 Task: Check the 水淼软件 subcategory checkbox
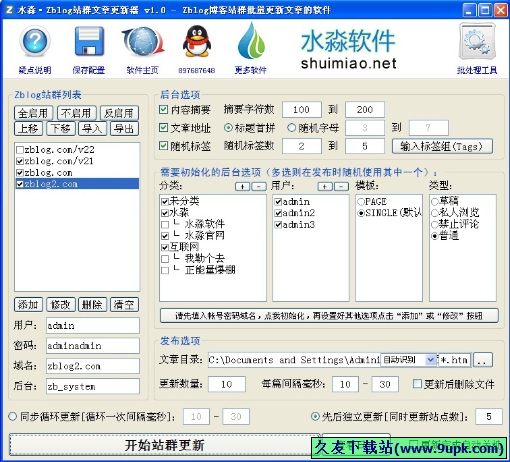165,225
